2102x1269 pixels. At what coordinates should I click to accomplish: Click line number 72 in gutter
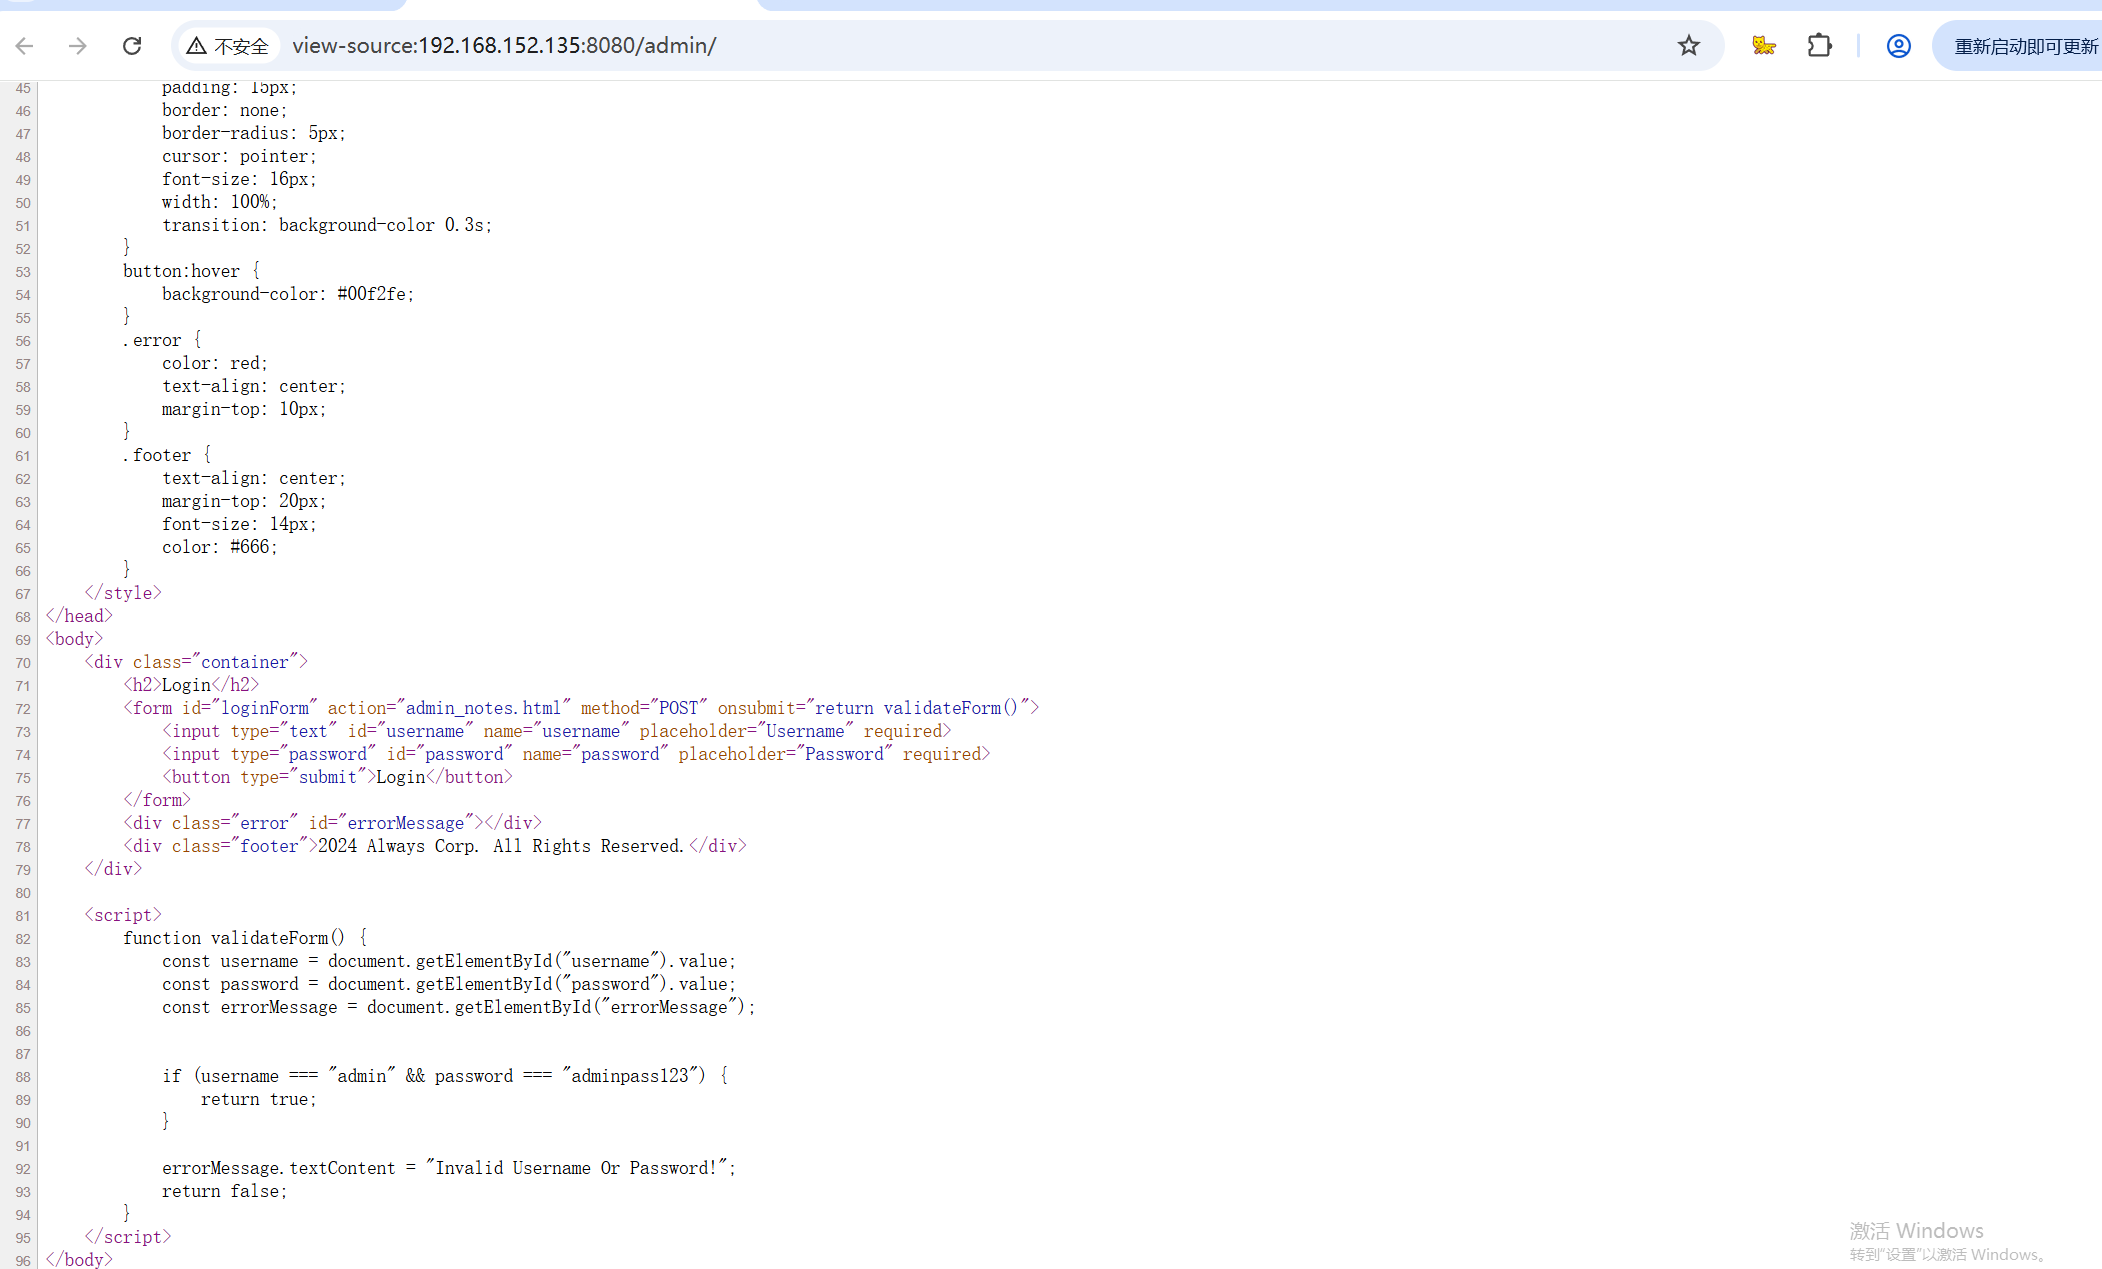[x=23, y=709]
